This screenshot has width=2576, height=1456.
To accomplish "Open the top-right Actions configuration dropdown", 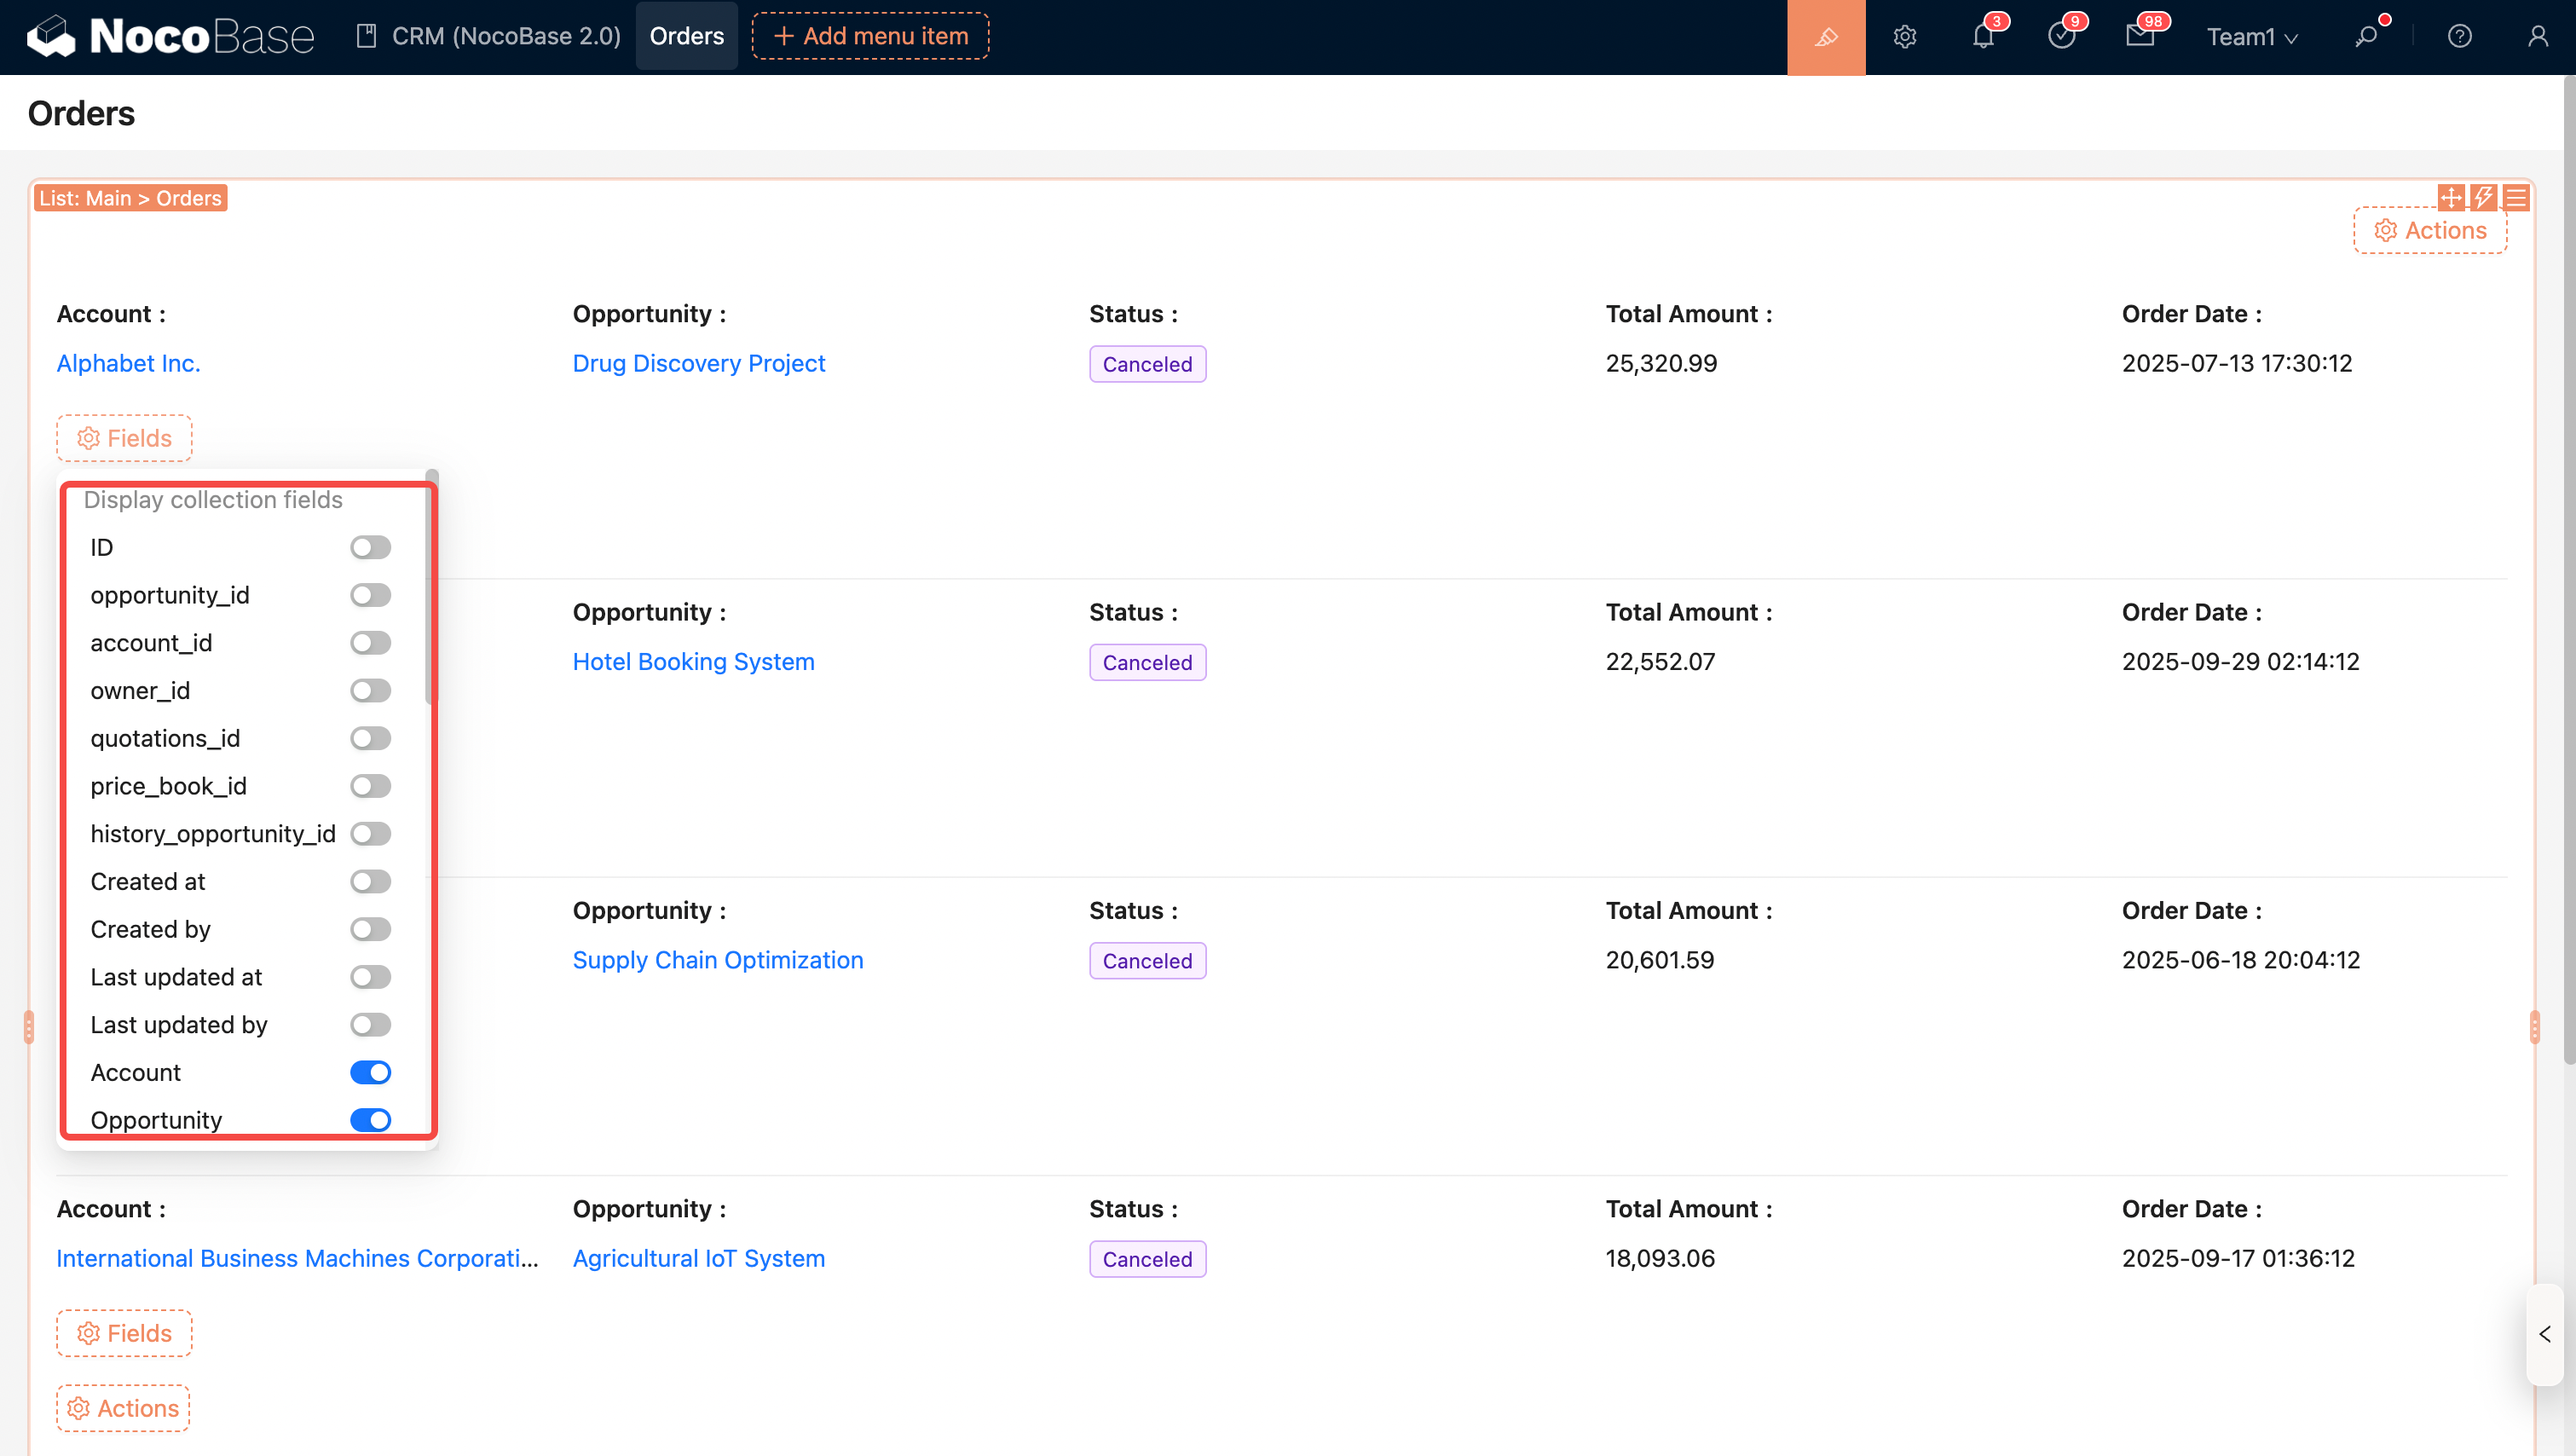I will (2429, 230).
